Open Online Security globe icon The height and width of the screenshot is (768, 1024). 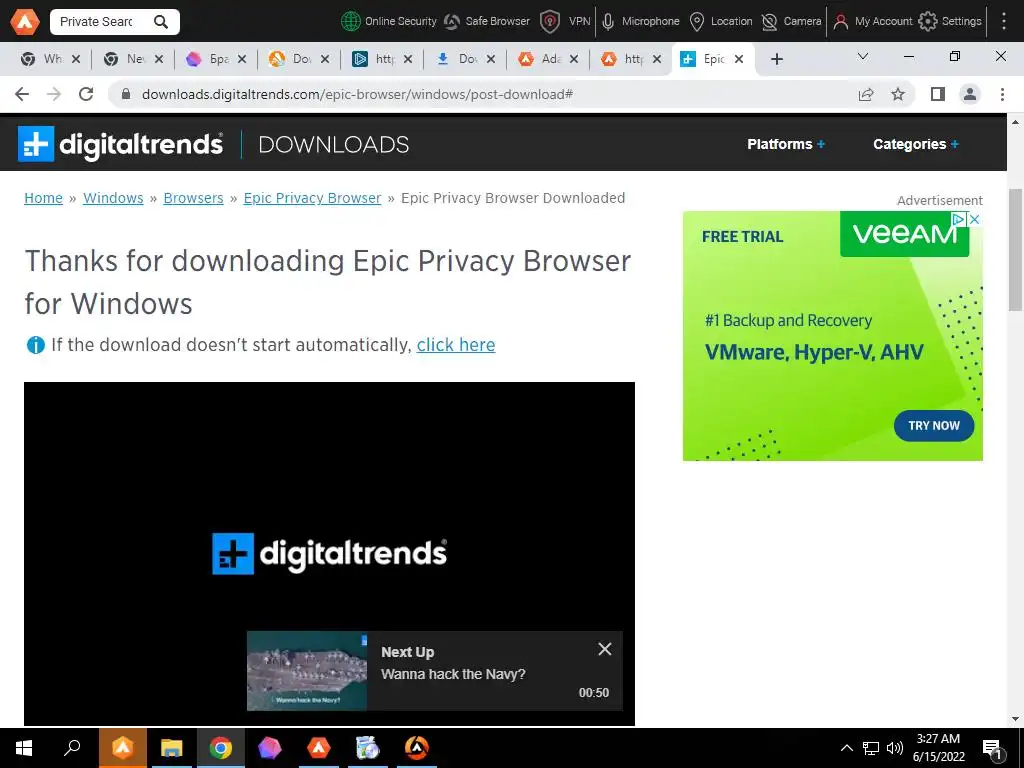(x=351, y=22)
